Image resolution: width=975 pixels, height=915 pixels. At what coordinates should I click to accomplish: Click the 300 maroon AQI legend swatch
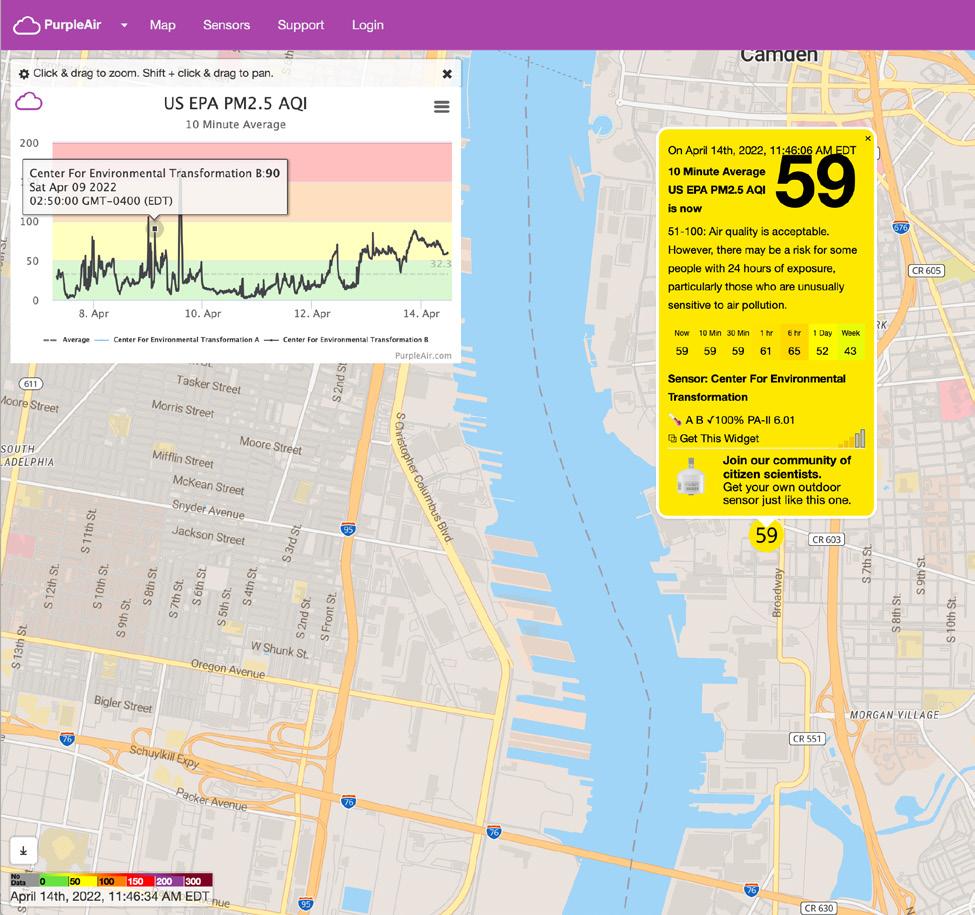[198, 881]
